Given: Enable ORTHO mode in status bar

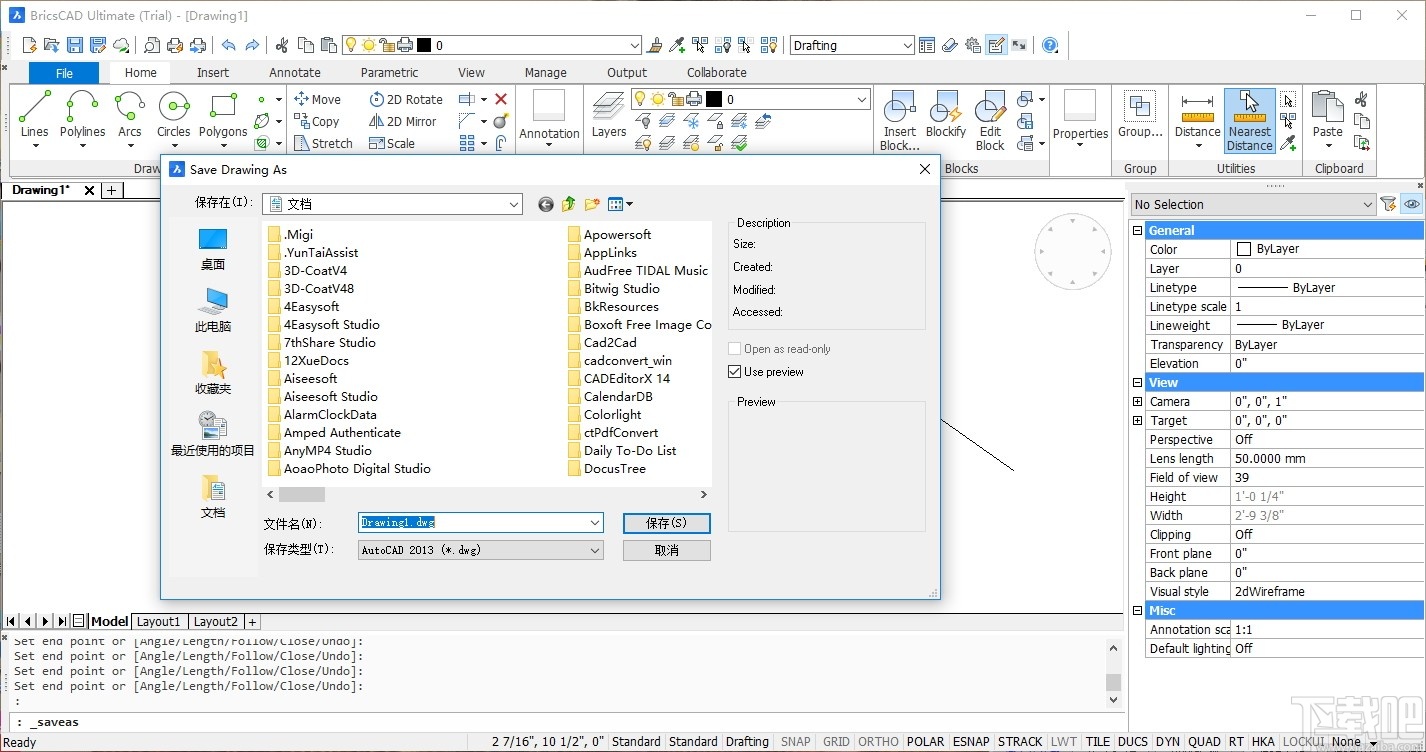Looking at the screenshot, I should [x=877, y=741].
